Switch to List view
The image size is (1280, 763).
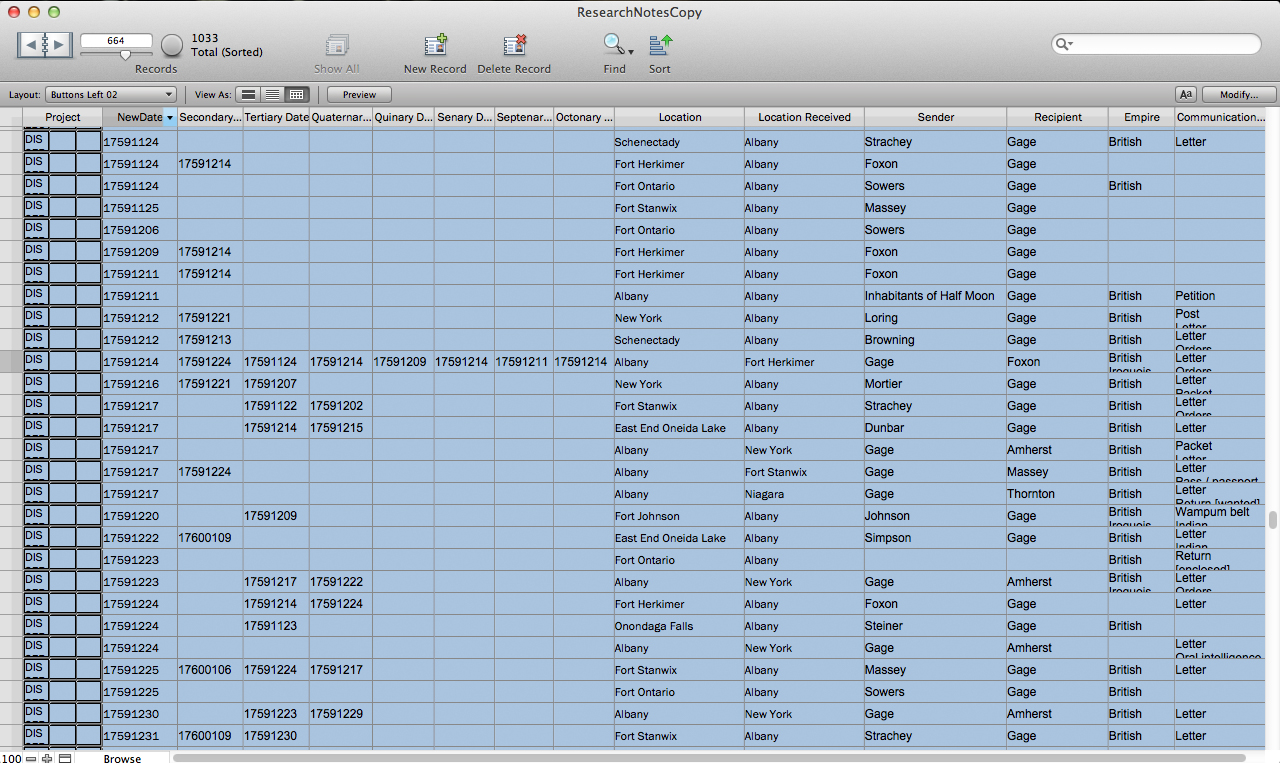(272, 95)
